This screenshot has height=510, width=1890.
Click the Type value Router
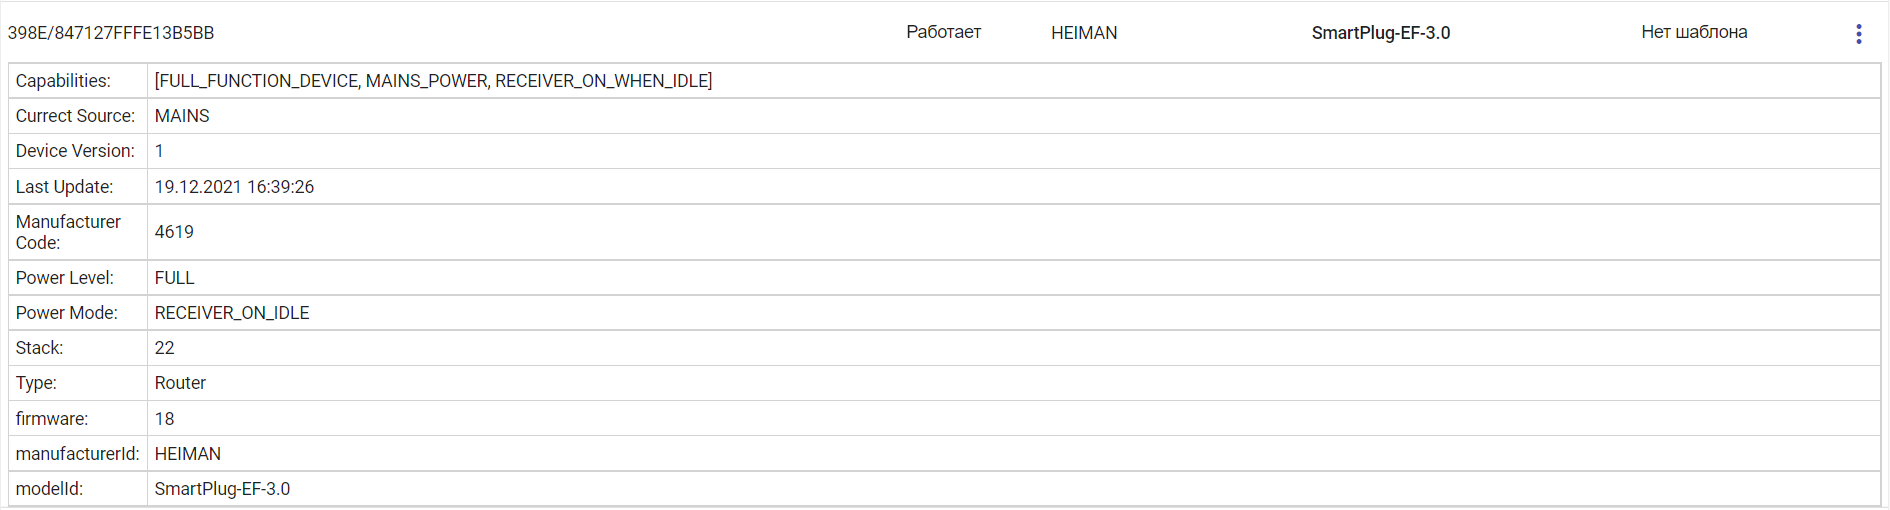[x=180, y=383]
